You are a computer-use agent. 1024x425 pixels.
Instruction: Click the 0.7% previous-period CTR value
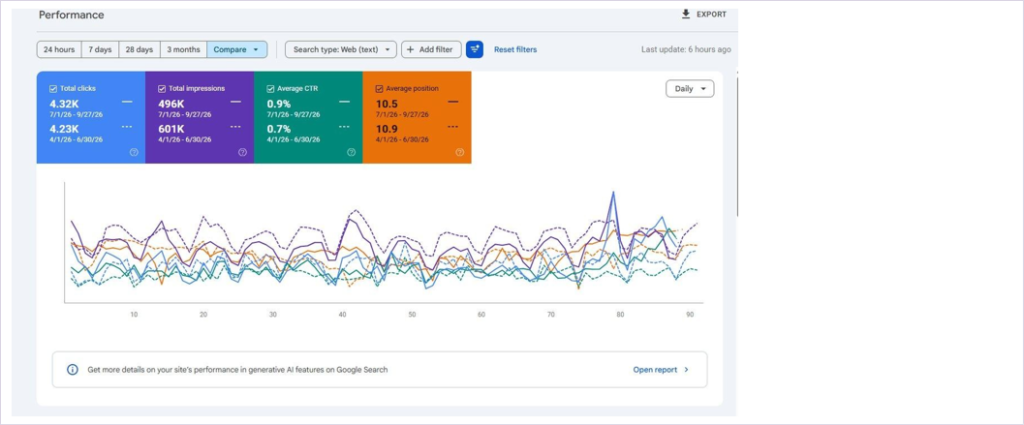pyautogui.click(x=279, y=129)
